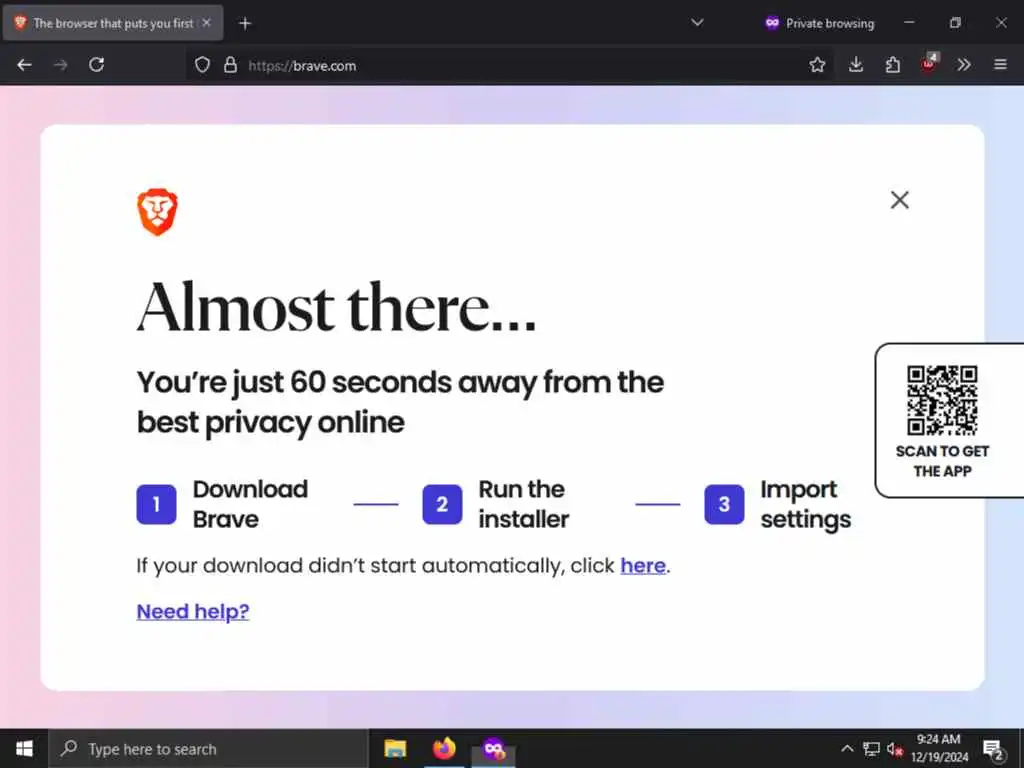Open Firefox application hamburger menu
1024x768 pixels.
point(1000,65)
